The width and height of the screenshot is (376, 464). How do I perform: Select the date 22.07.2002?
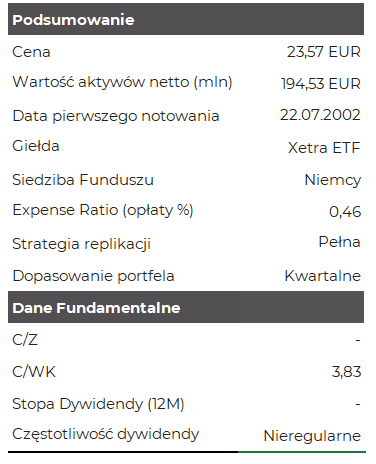click(x=320, y=115)
